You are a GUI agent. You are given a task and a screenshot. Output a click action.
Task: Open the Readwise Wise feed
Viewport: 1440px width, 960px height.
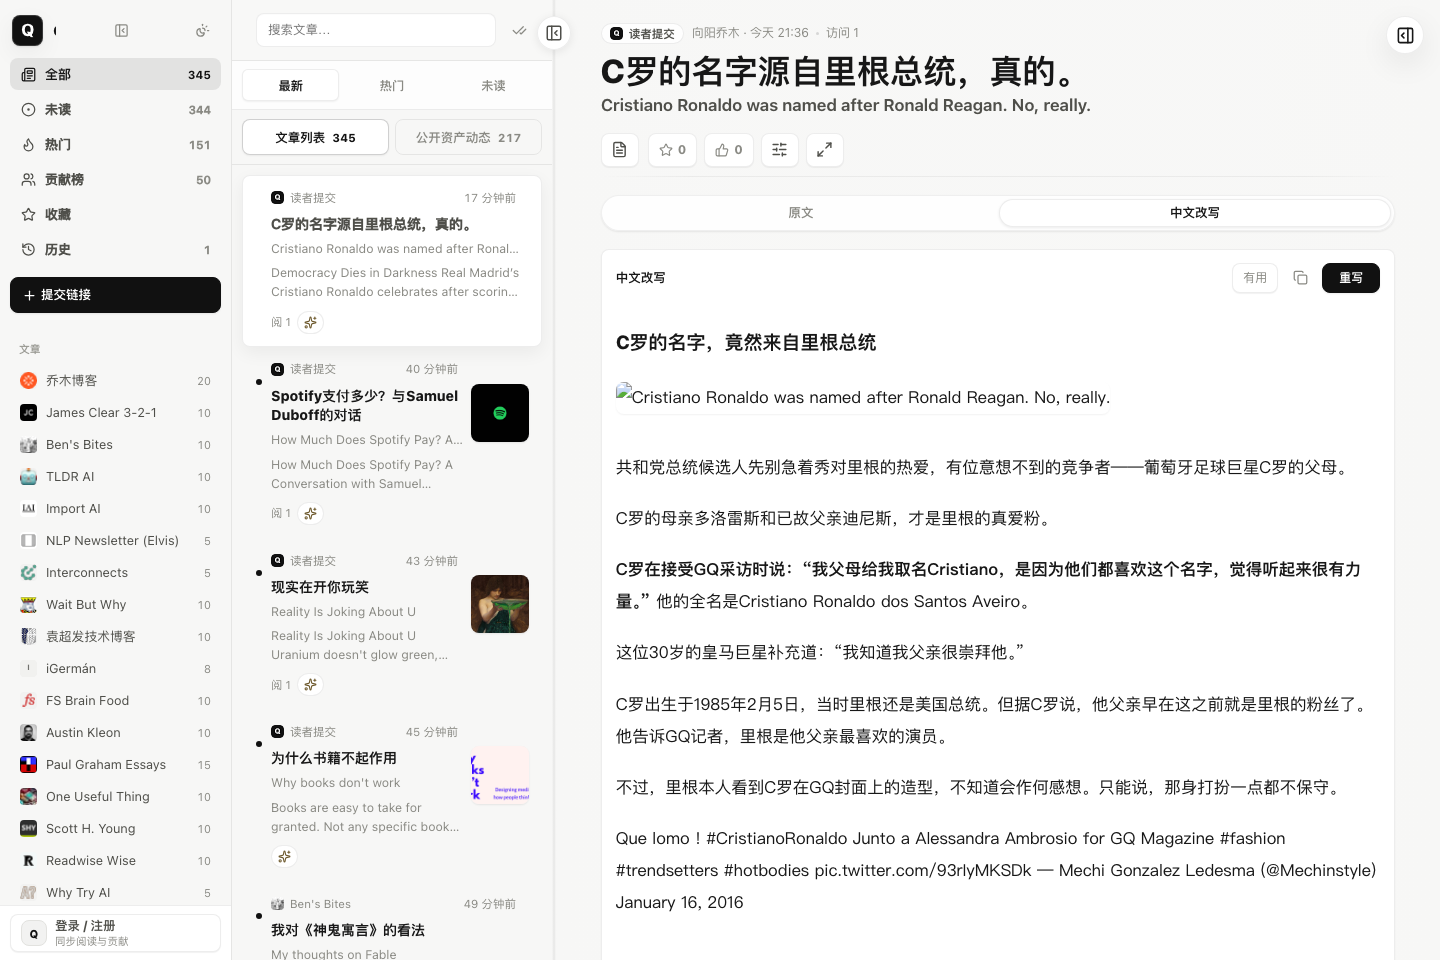click(x=115, y=861)
